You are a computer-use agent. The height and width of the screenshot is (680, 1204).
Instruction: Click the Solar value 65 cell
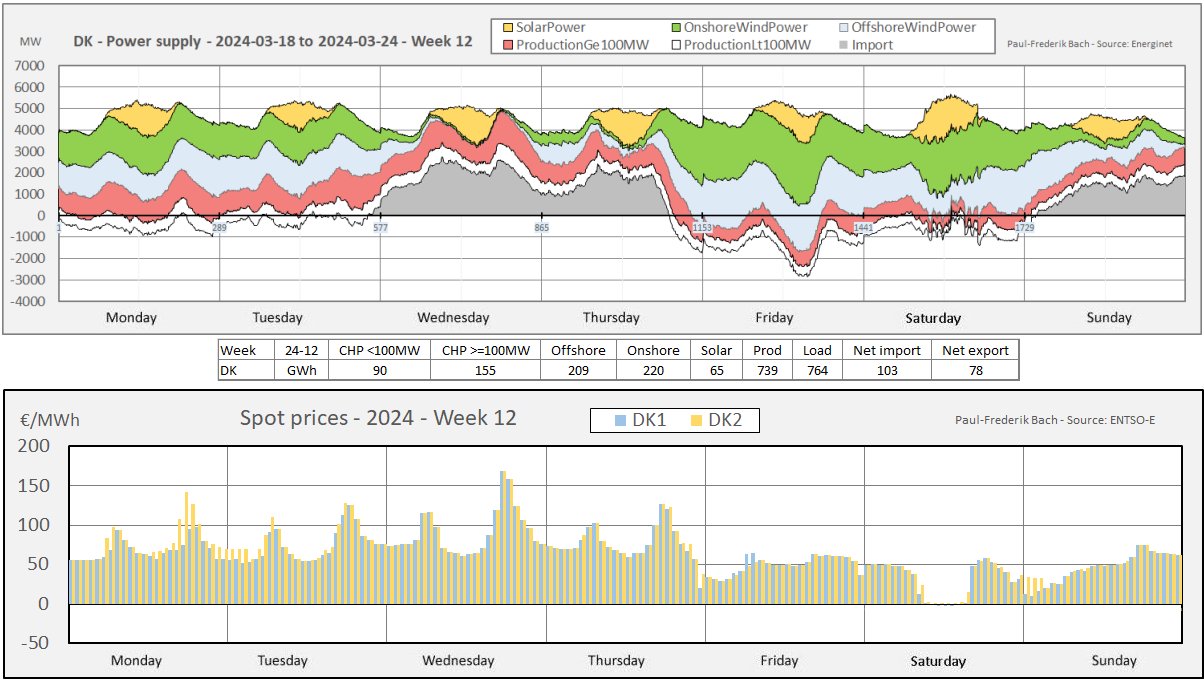pos(715,370)
